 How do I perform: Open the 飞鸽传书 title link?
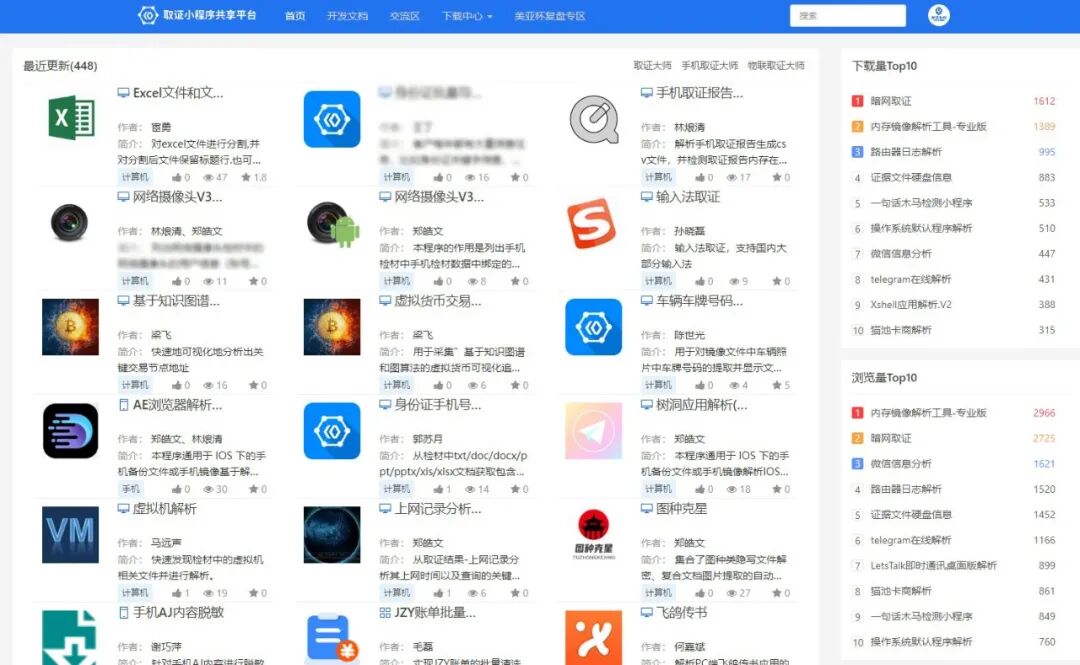click(x=681, y=613)
